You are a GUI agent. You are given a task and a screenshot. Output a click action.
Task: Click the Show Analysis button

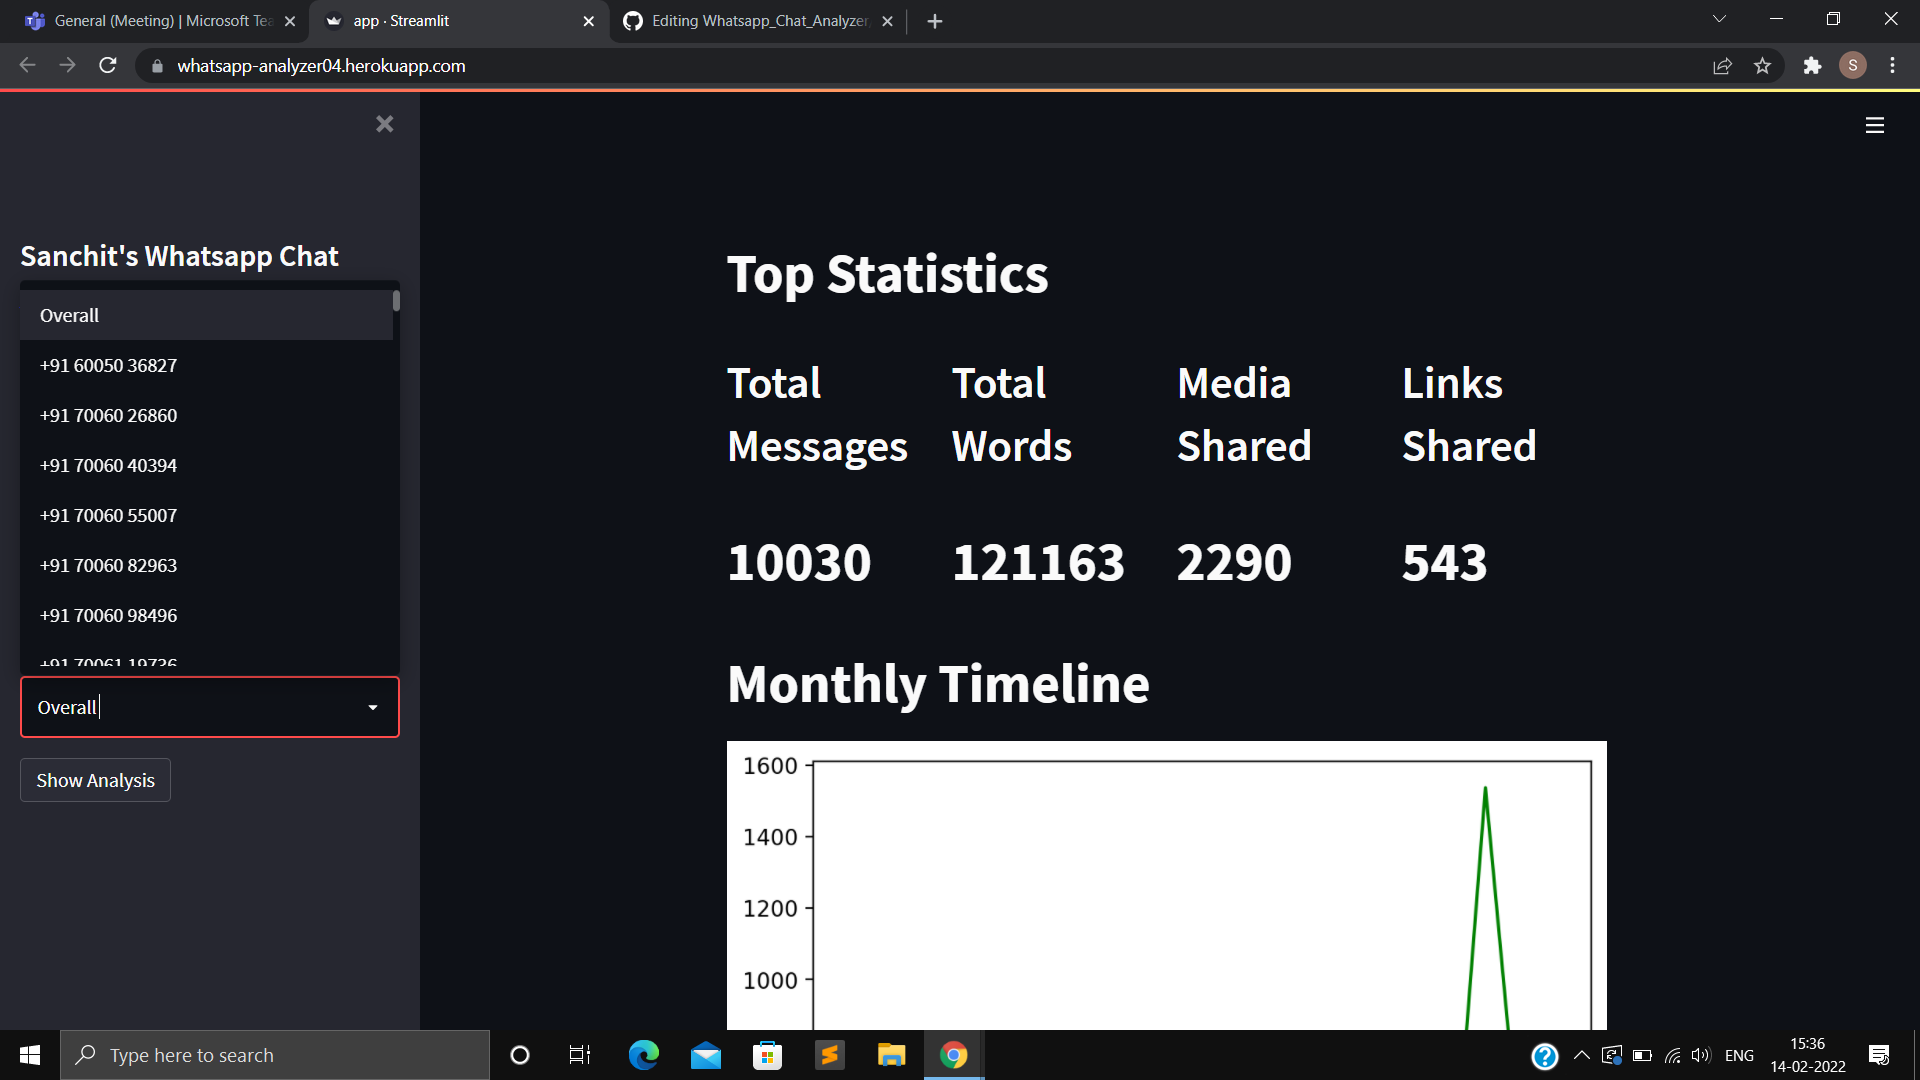(94, 780)
